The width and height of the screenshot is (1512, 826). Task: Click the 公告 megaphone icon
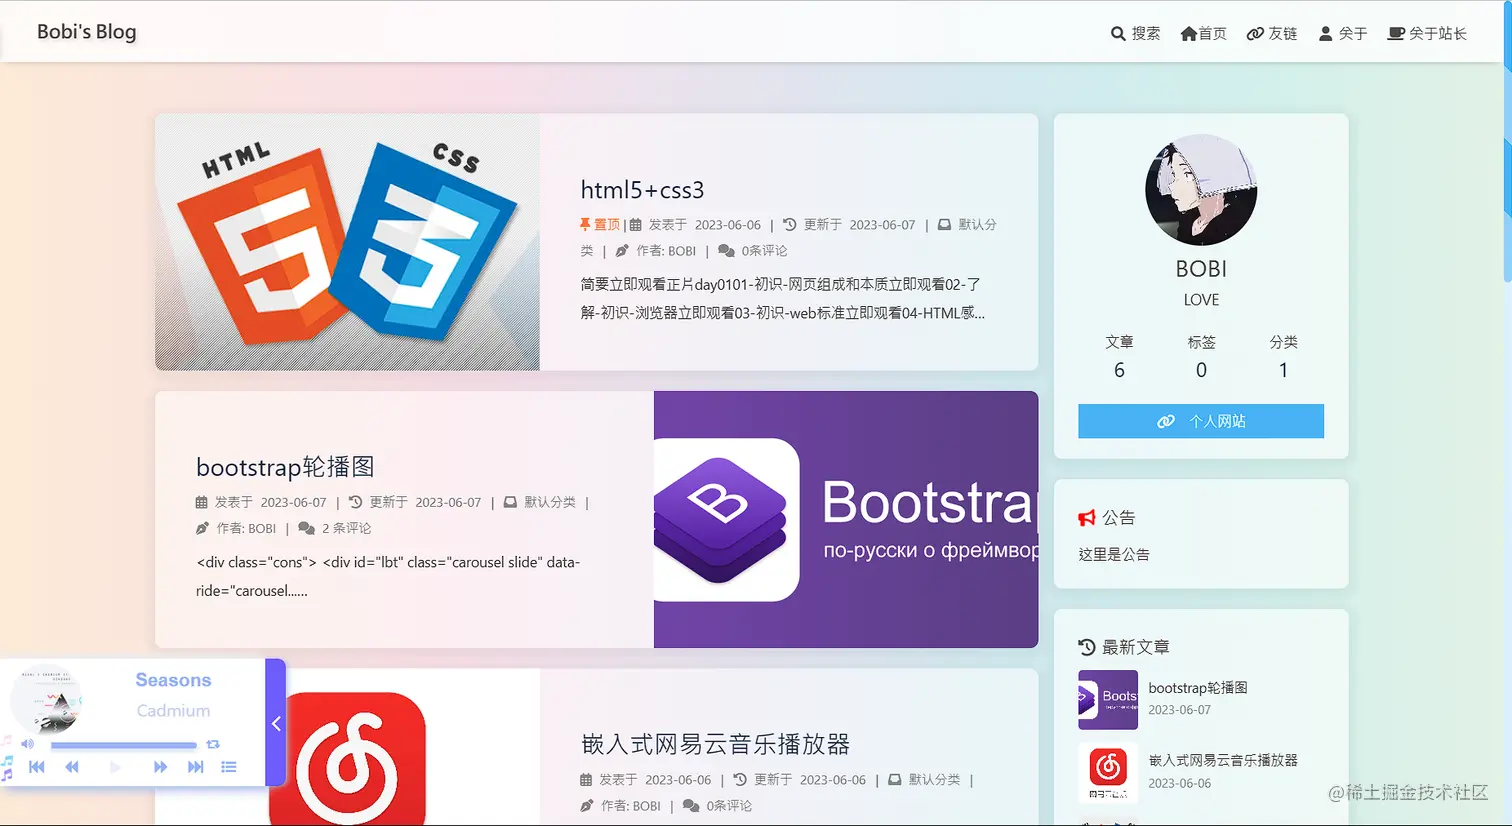(1087, 517)
